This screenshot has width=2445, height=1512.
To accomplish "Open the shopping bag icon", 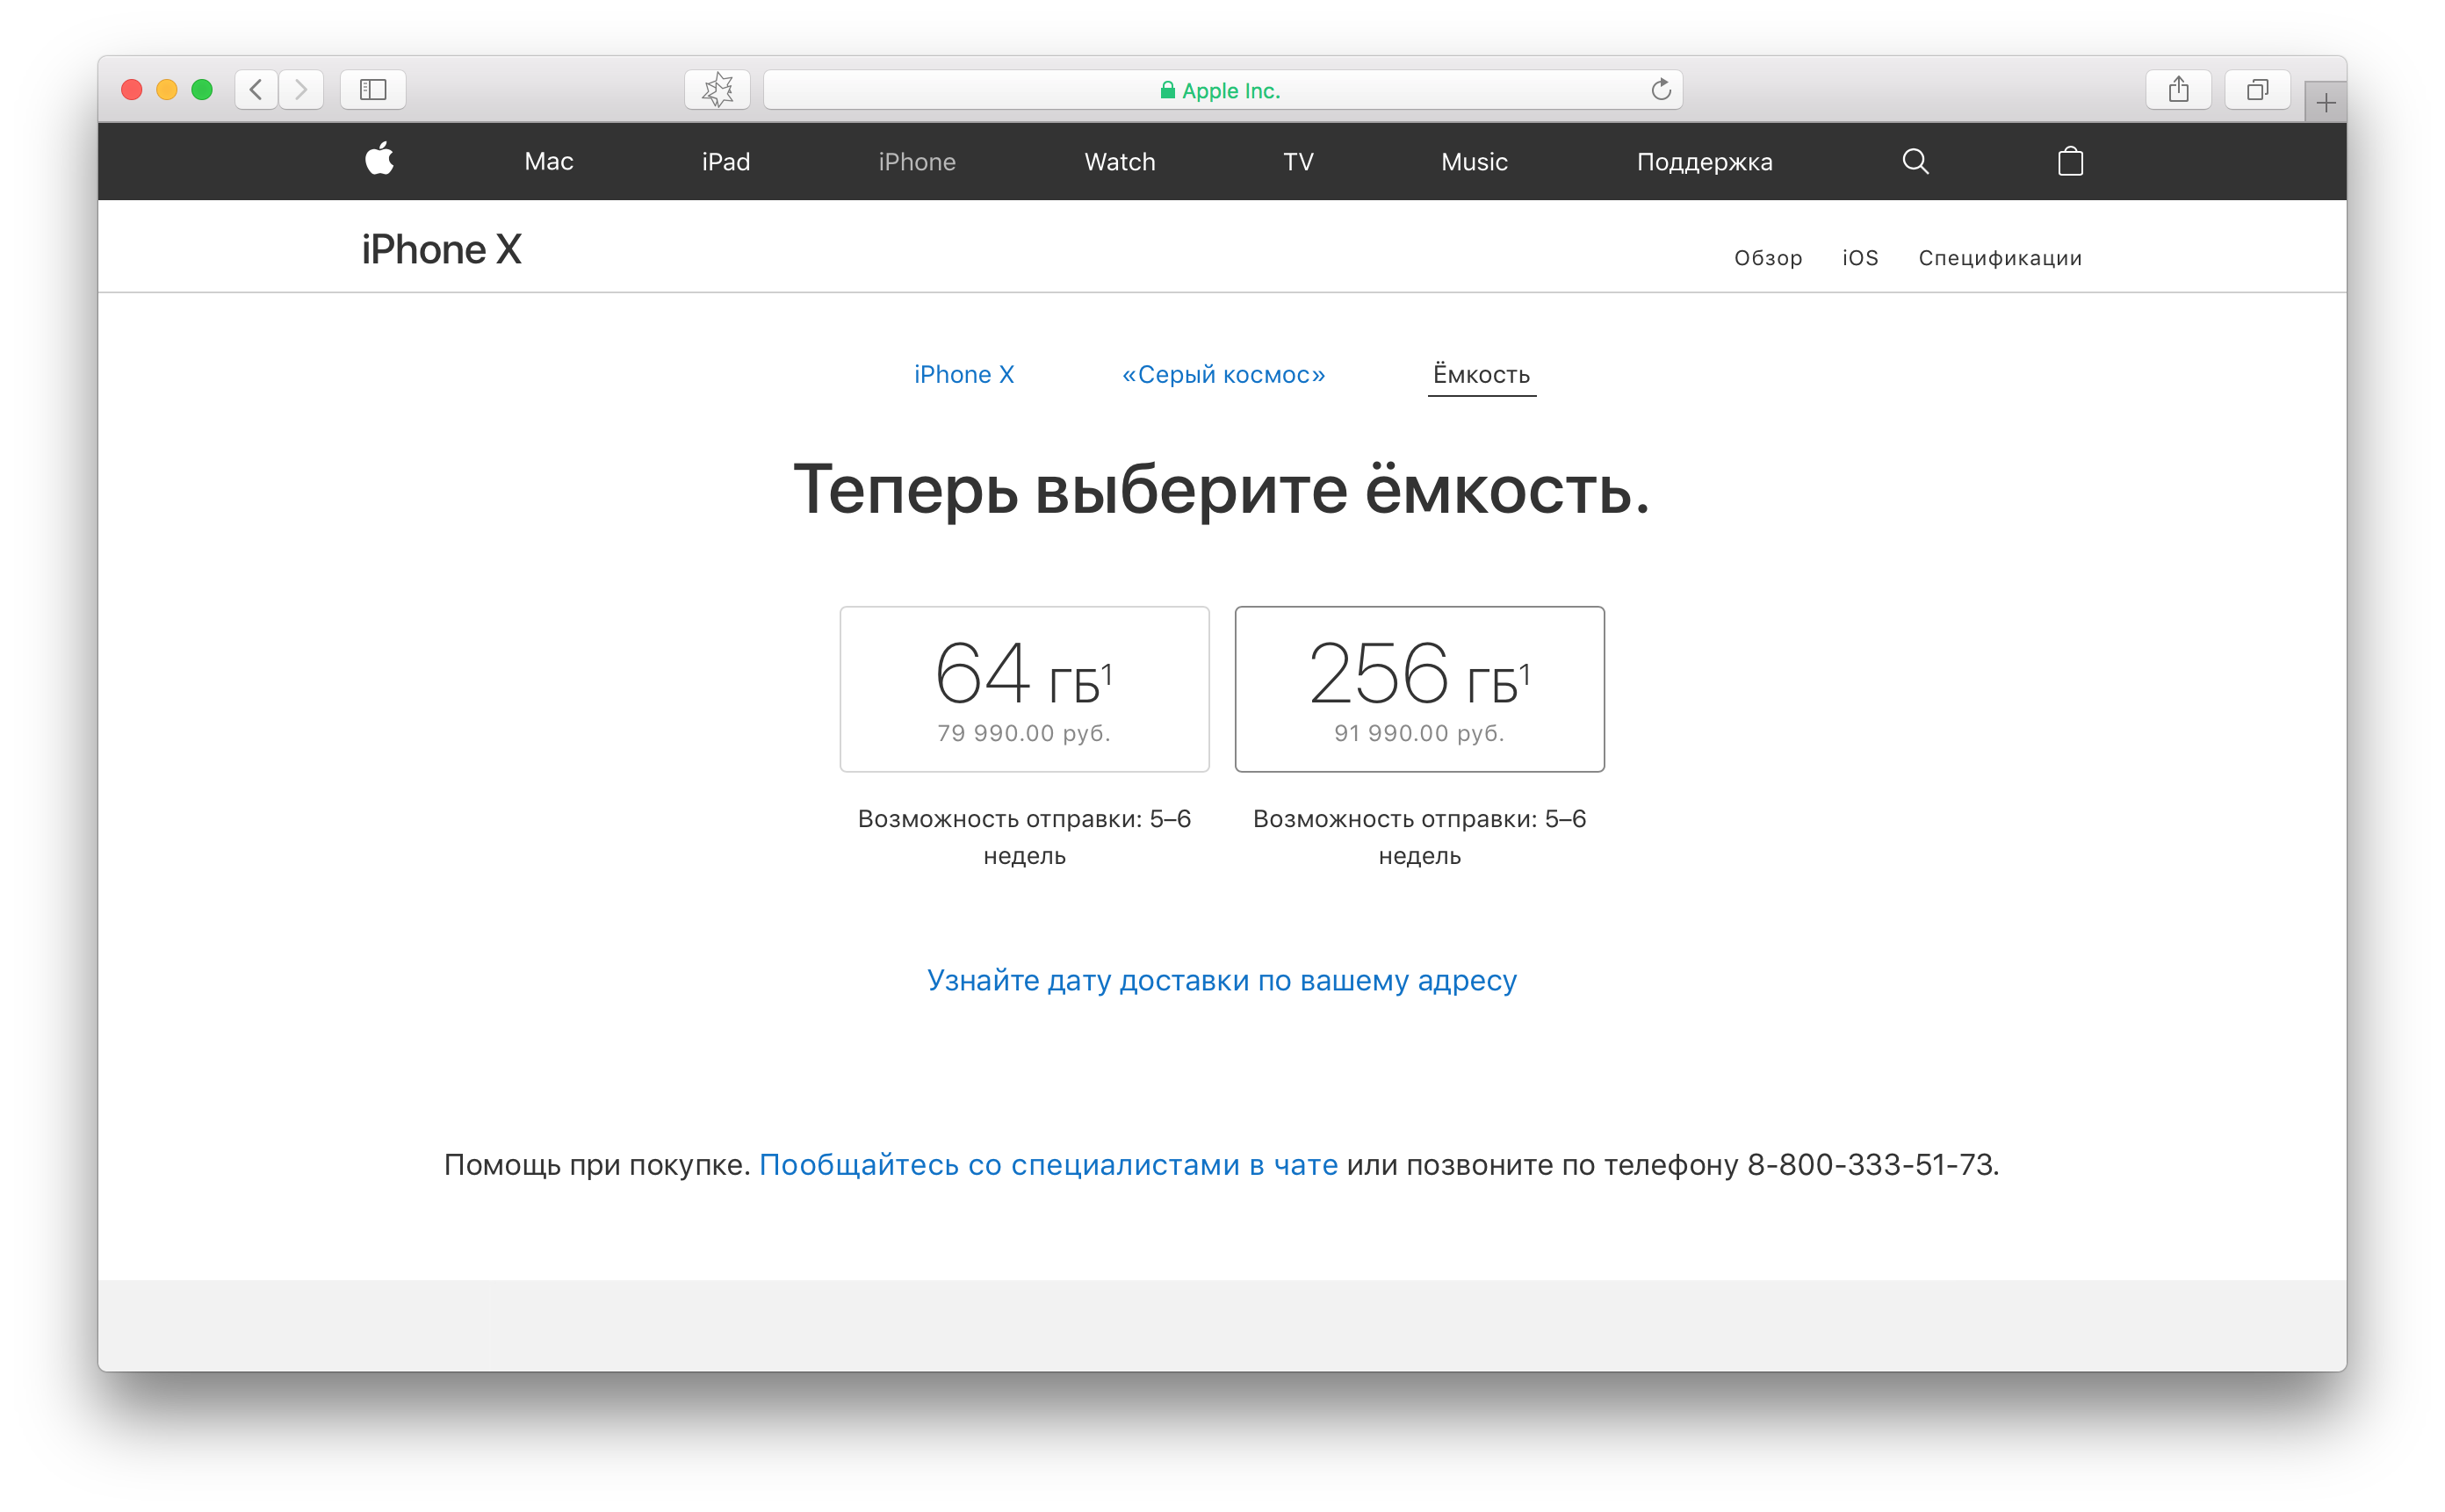I will click(2070, 162).
